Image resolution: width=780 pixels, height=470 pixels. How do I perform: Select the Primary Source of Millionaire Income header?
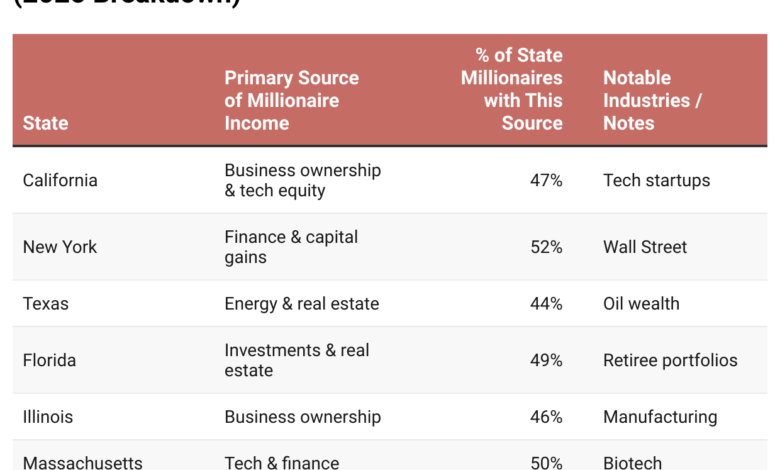(291, 100)
